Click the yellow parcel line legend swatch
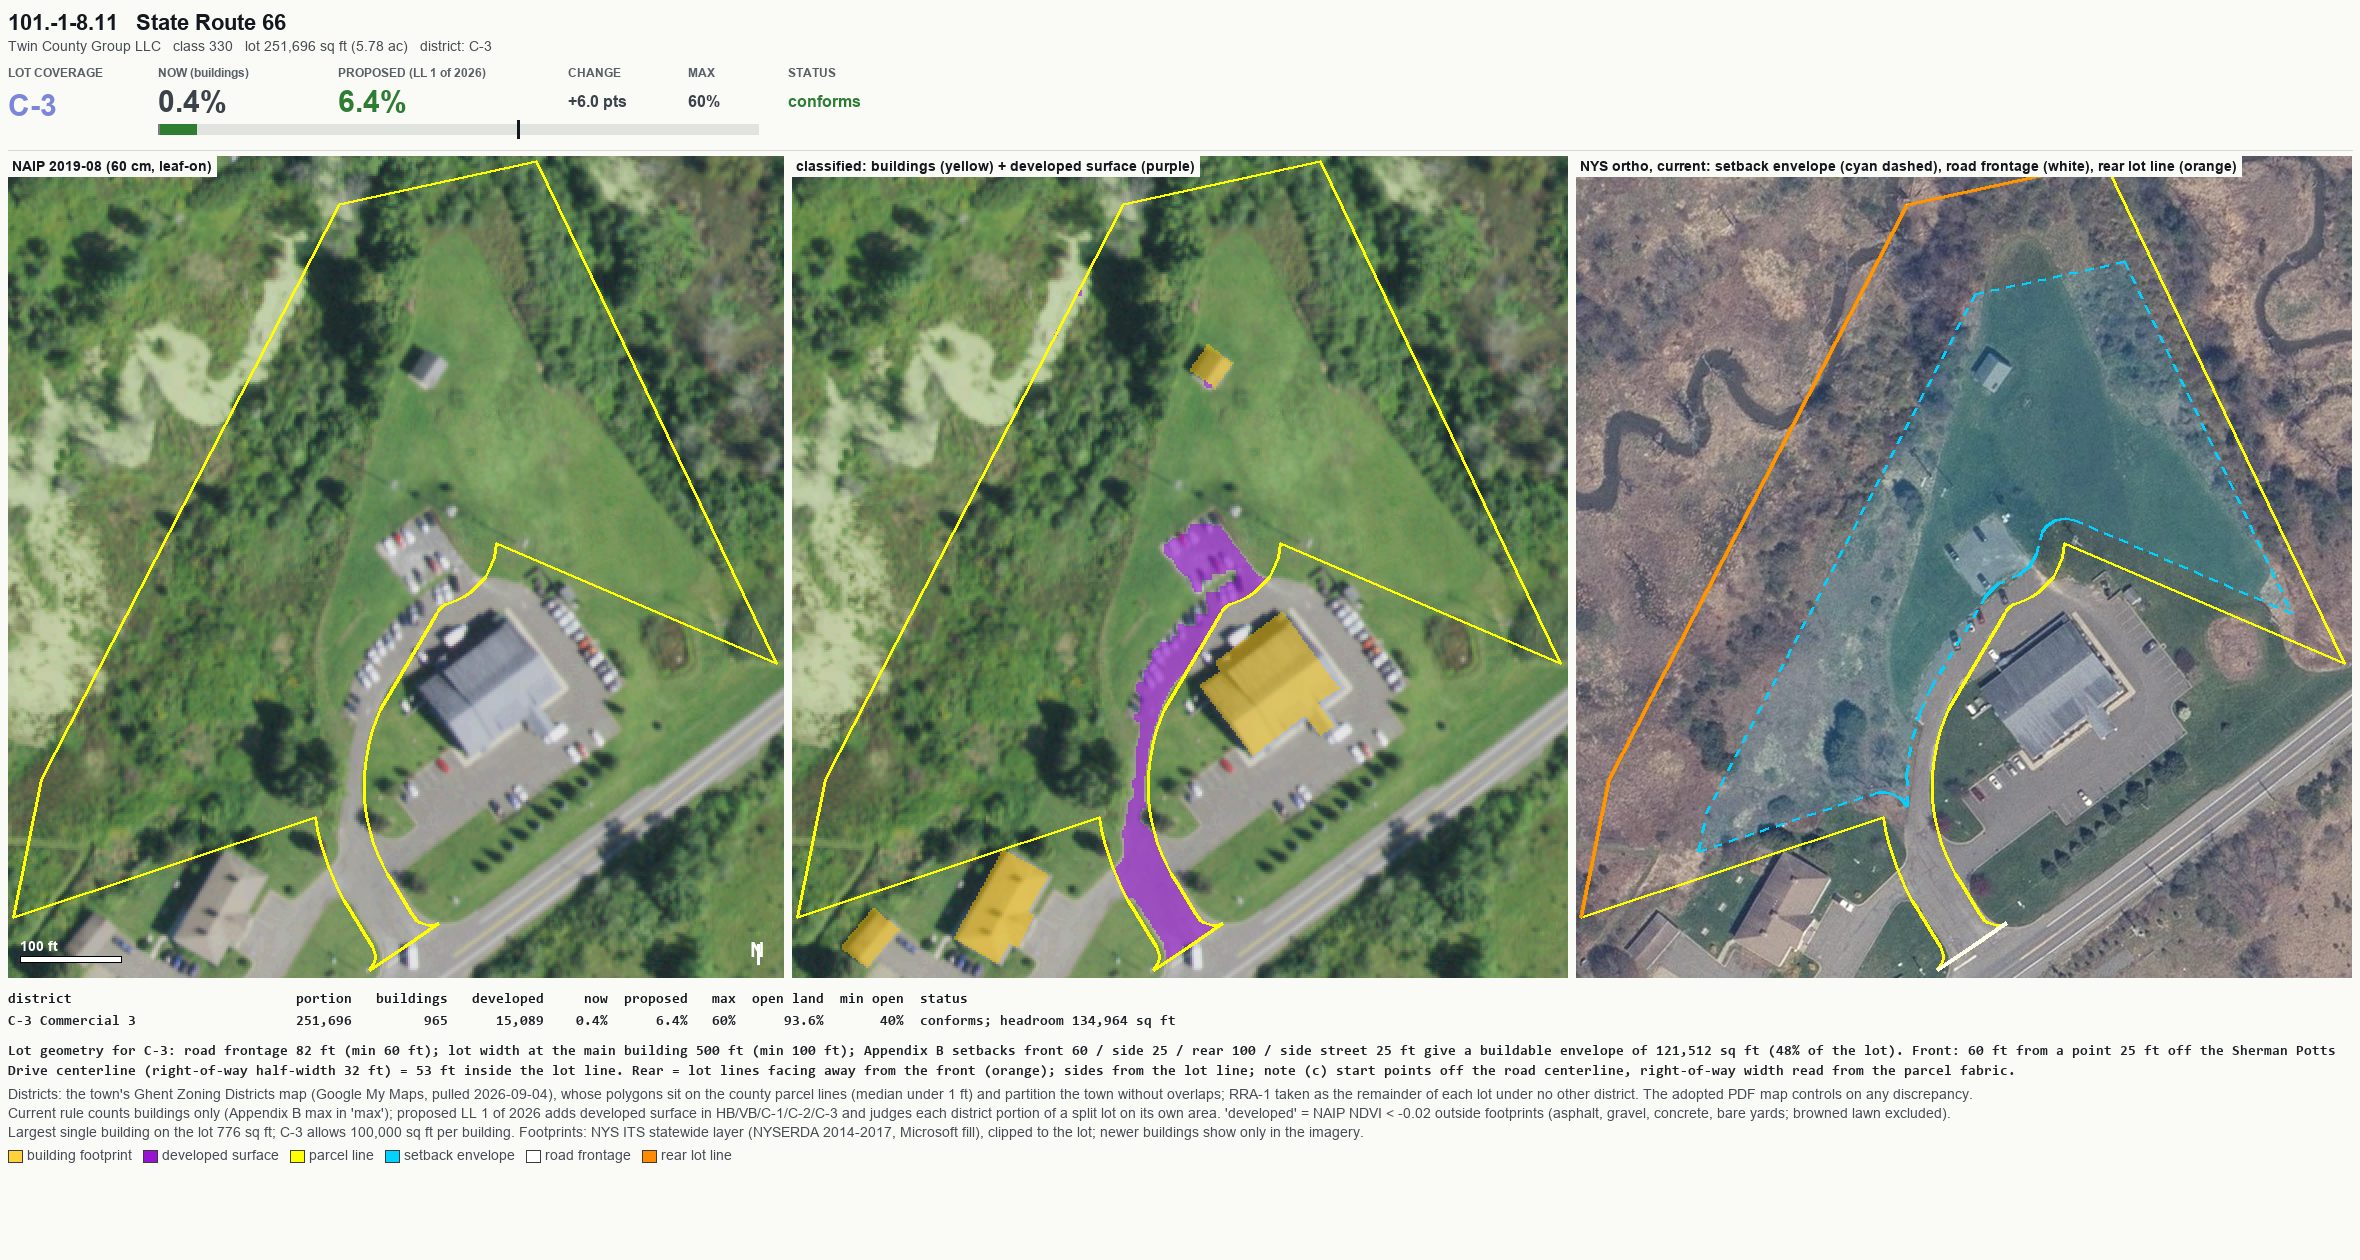Viewport: 2360px width, 1260px height. pos(297,1156)
